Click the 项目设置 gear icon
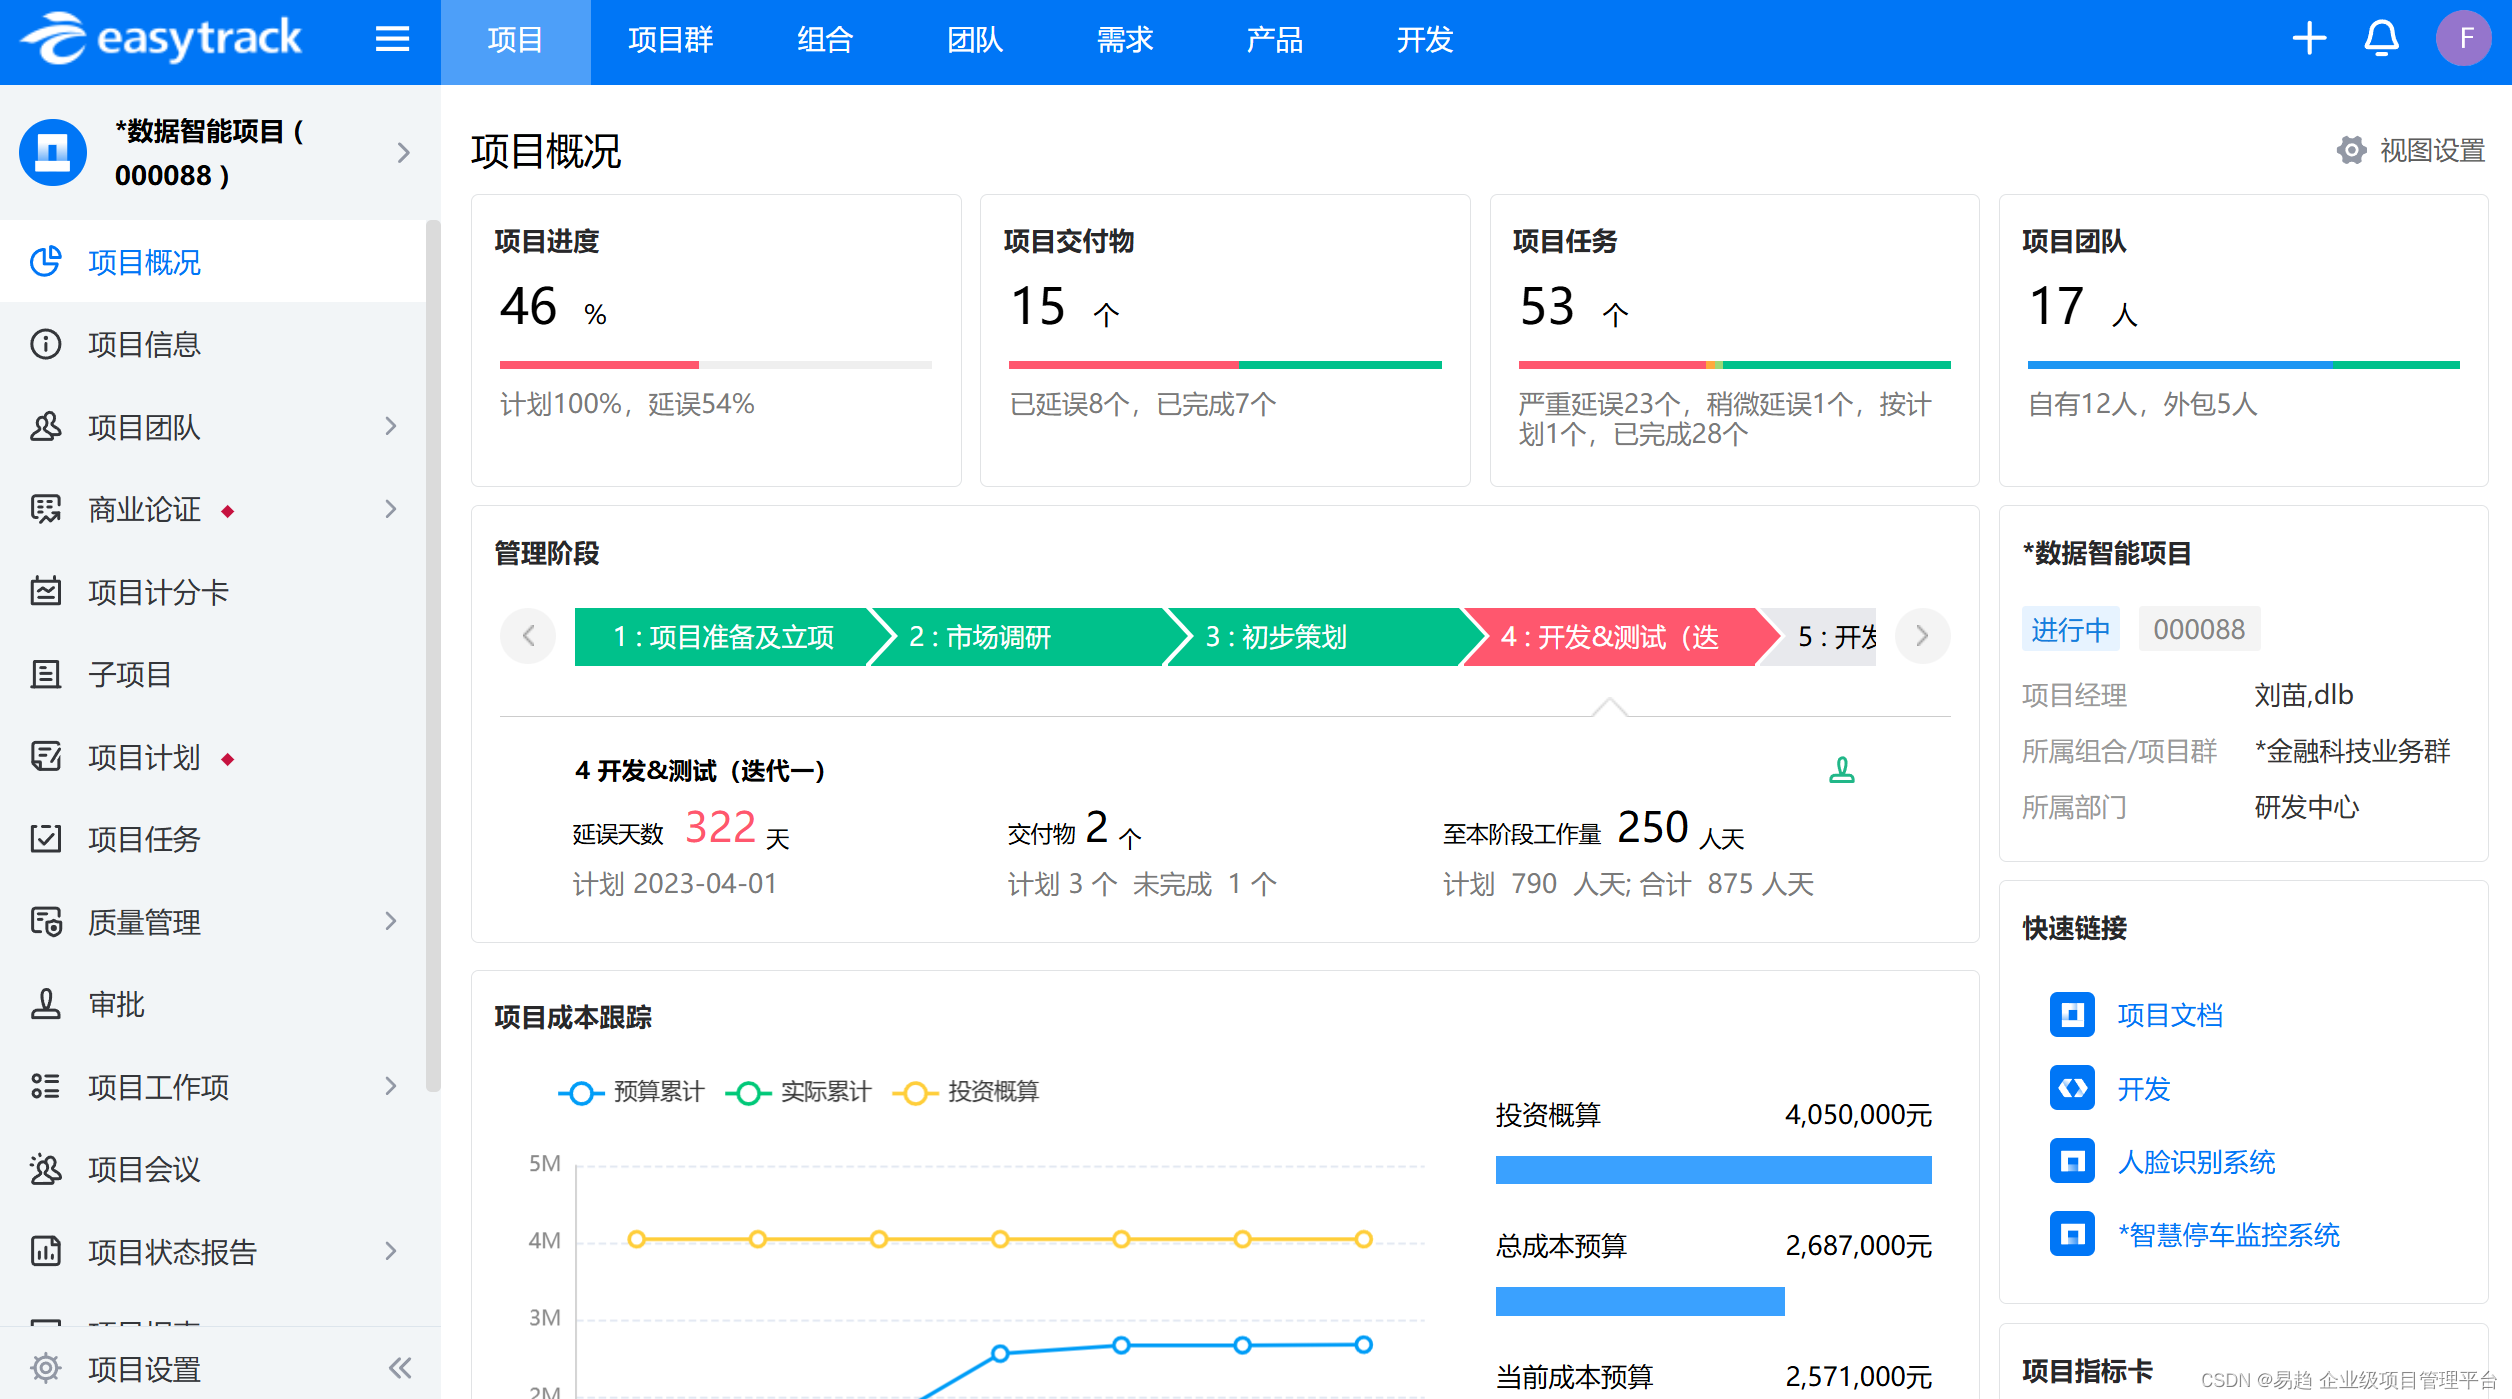This screenshot has width=2512, height=1399. coord(45,1367)
